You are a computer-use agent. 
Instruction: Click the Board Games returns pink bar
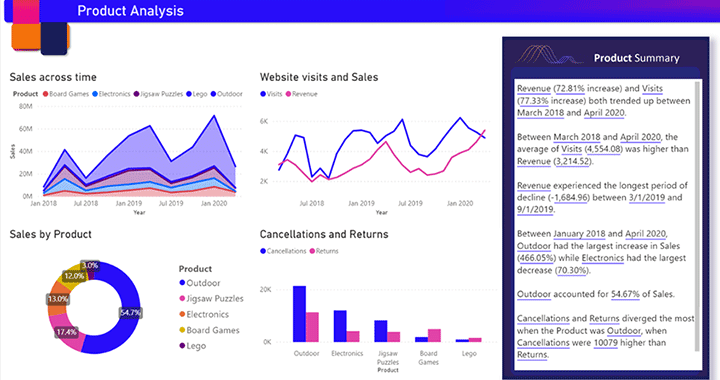click(x=434, y=335)
